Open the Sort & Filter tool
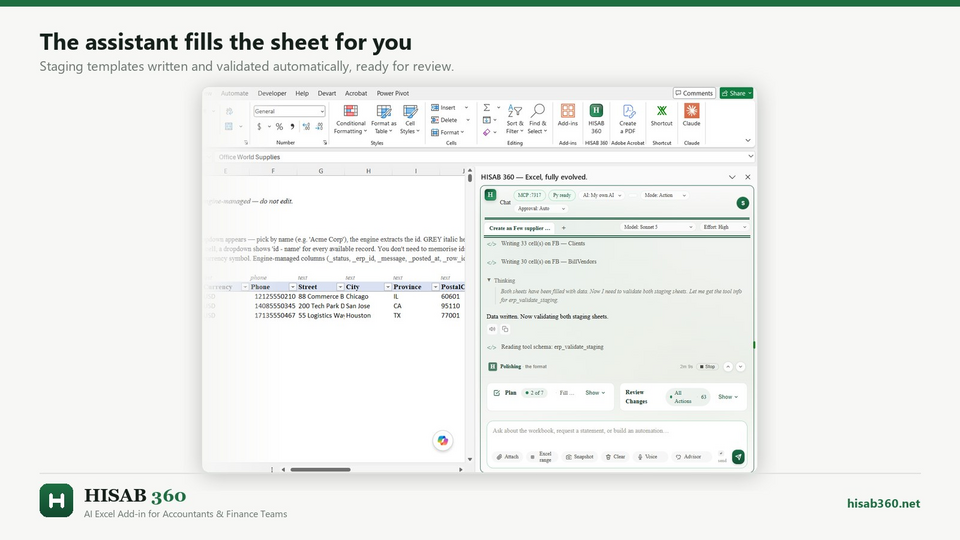The width and height of the screenshot is (960, 540). point(514,119)
